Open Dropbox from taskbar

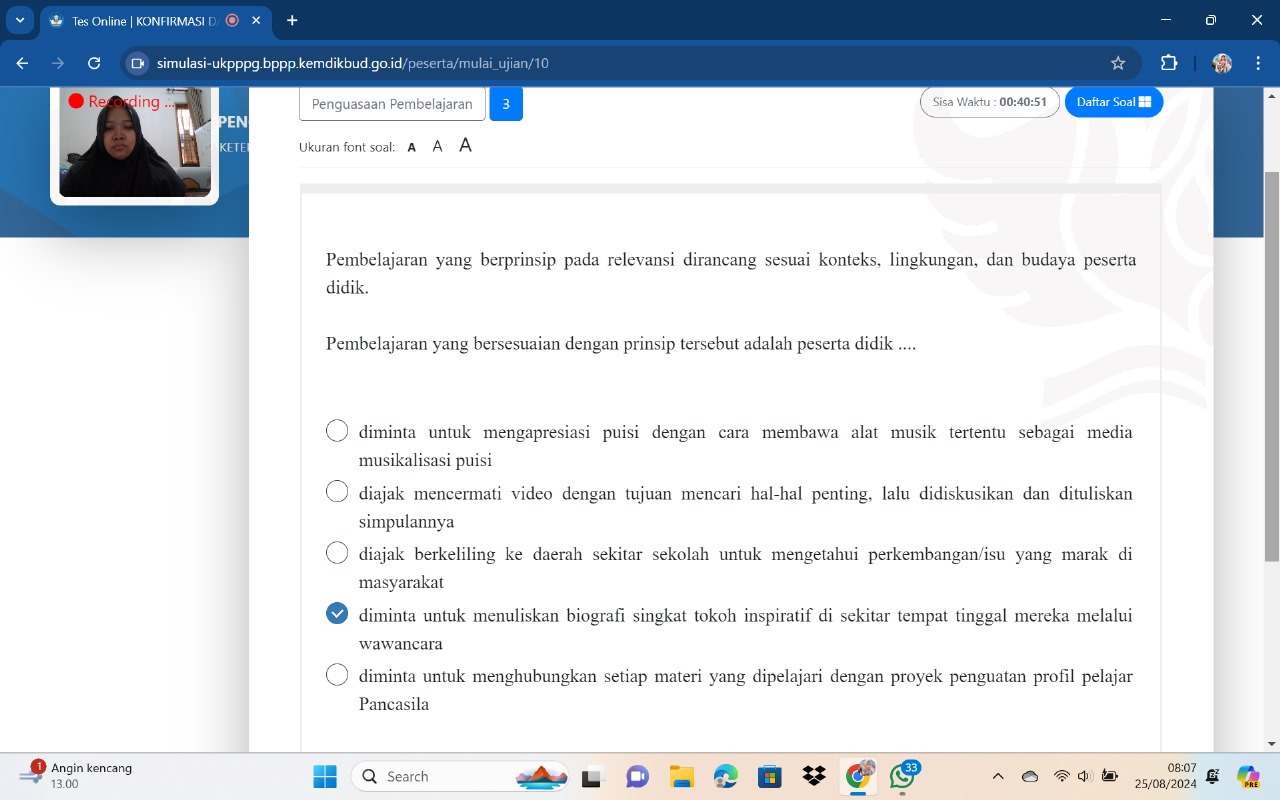coord(814,776)
